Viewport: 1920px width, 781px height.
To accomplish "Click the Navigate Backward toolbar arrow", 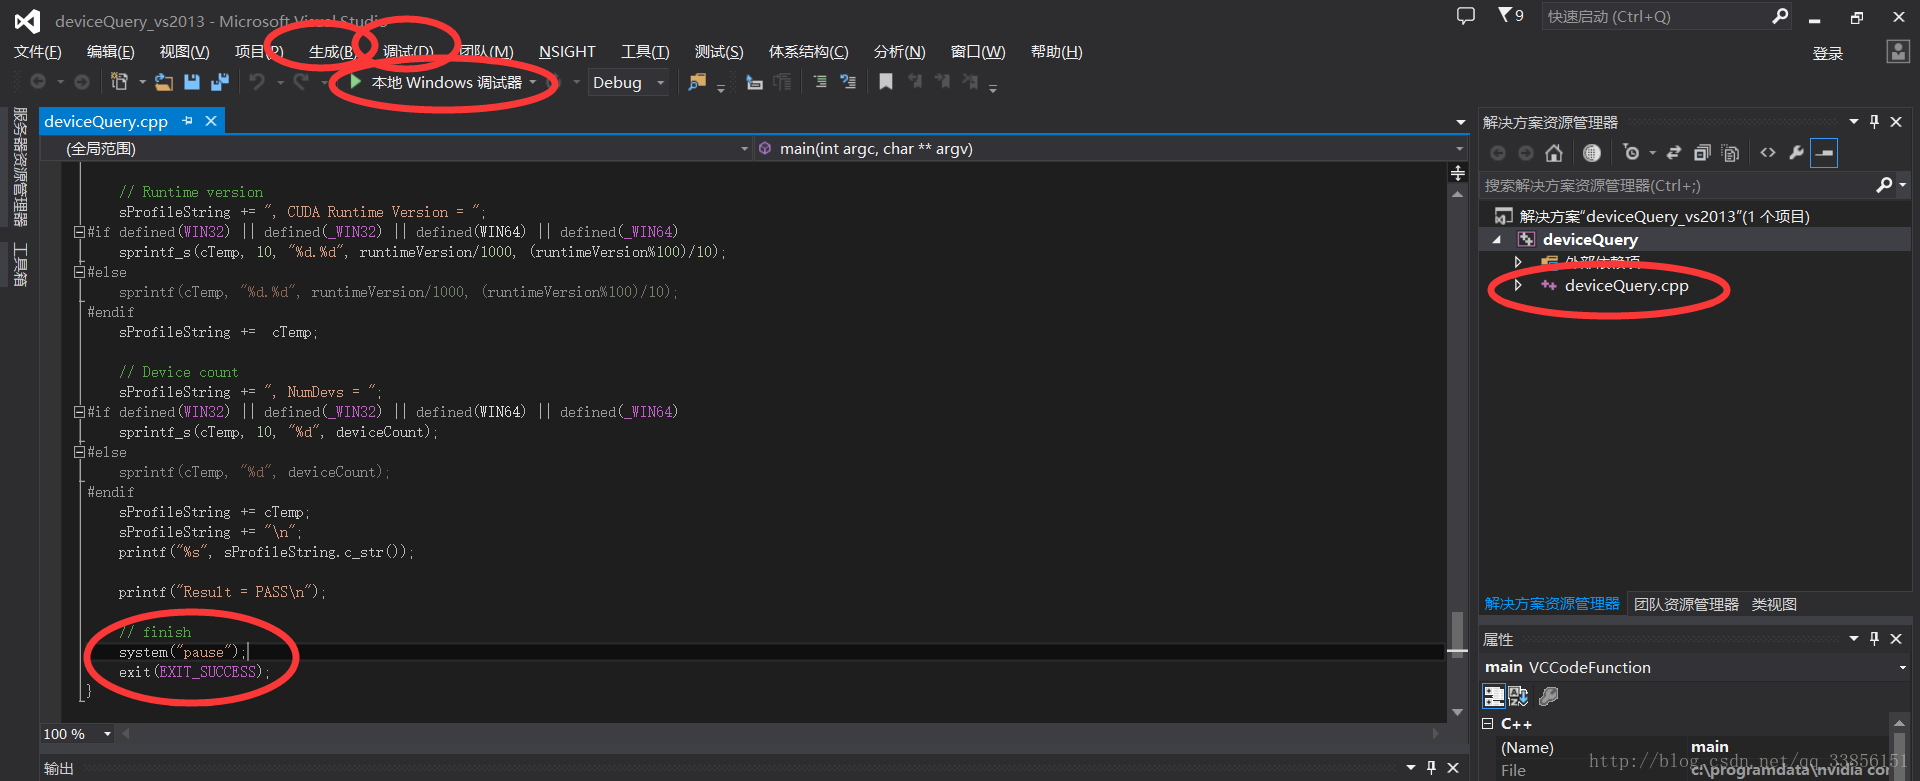I will tap(38, 82).
